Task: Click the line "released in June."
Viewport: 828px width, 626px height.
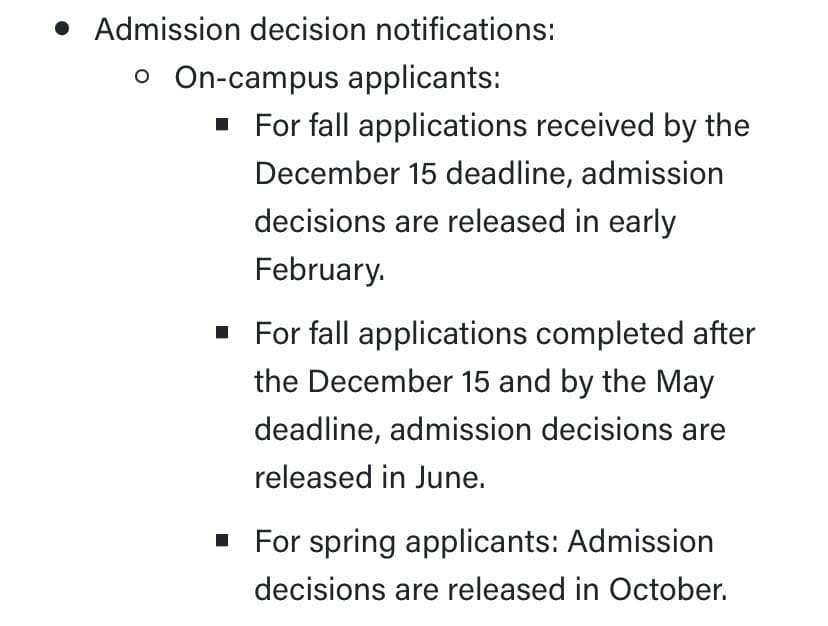Action: [370, 477]
